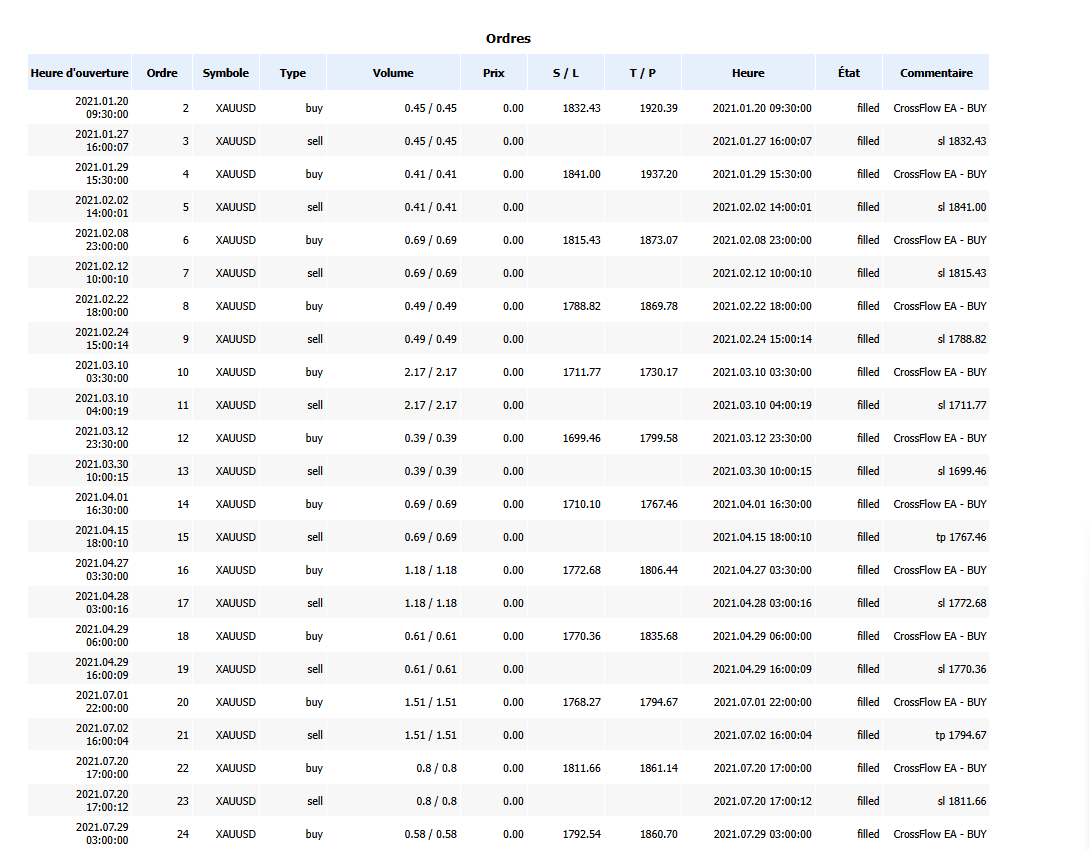Click the comment 'sl 1770.36'
Image resolution: width=1089 pixels, height=850 pixels.
pos(962,669)
